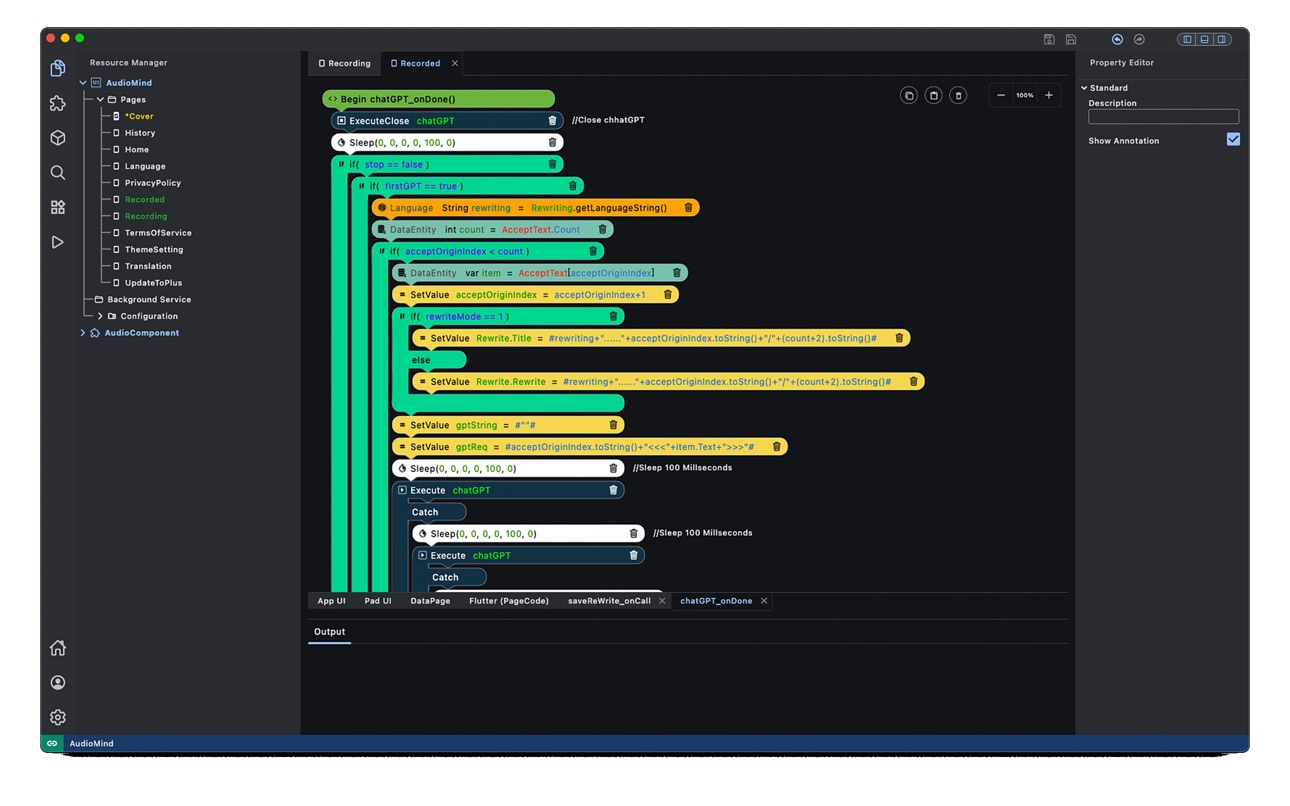Screen dimensions: 1290x806
Task: Open the widgets grid icon in sidebar
Action: [x=58, y=207]
